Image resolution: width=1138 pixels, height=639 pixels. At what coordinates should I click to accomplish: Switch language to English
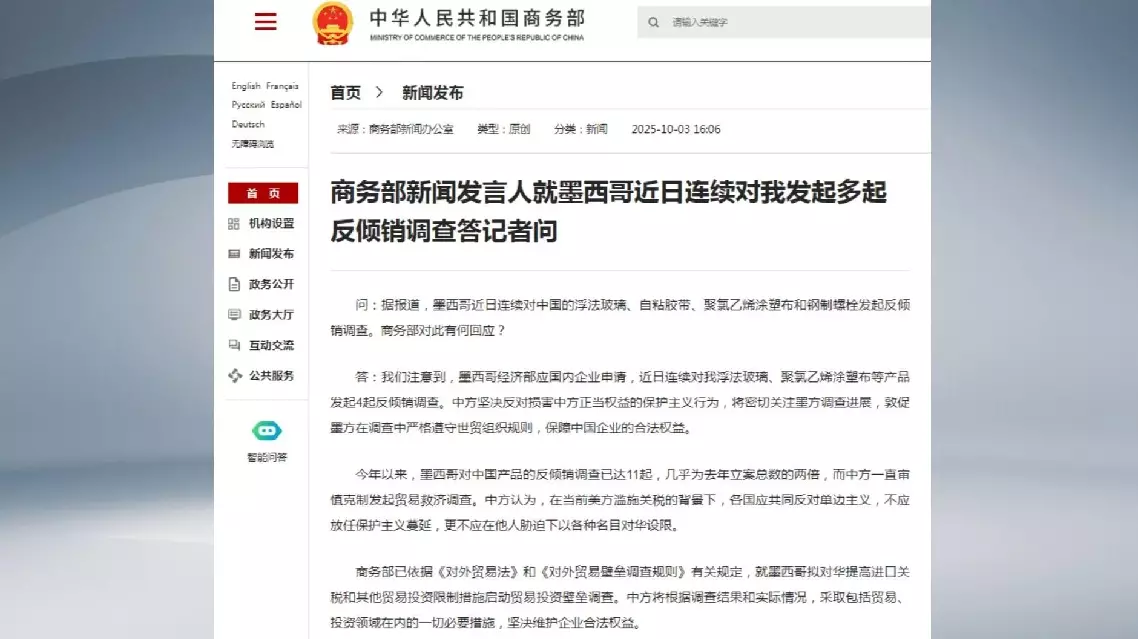click(x=245, y=86)
